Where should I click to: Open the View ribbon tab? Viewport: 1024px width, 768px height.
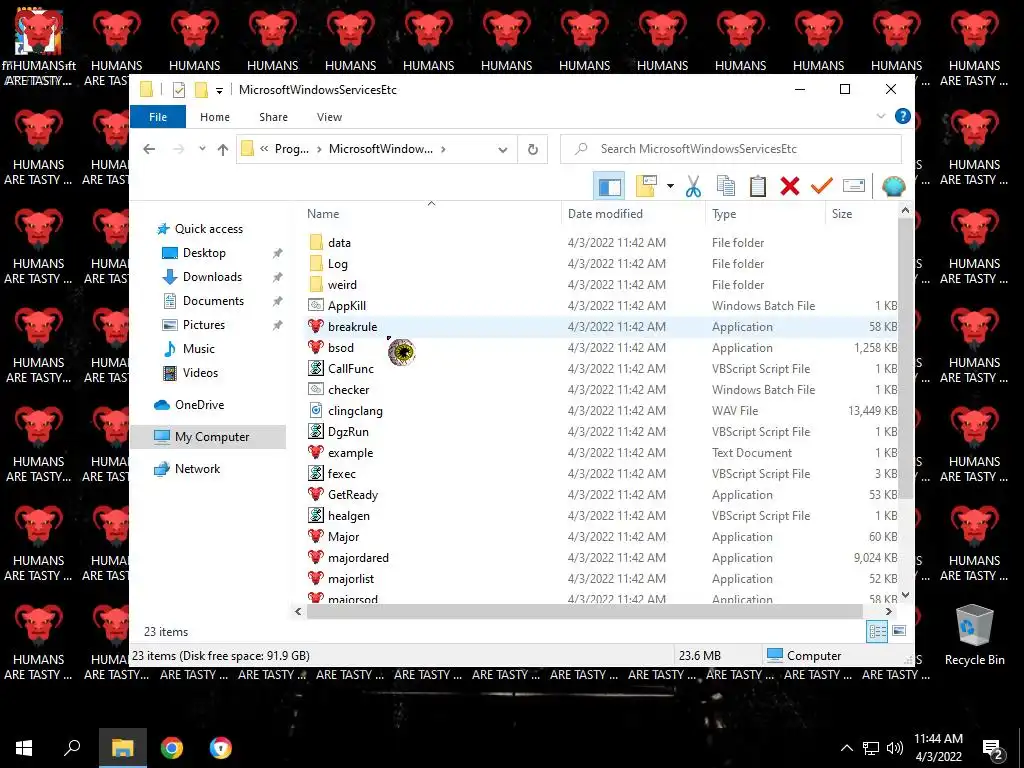[329, 117]
